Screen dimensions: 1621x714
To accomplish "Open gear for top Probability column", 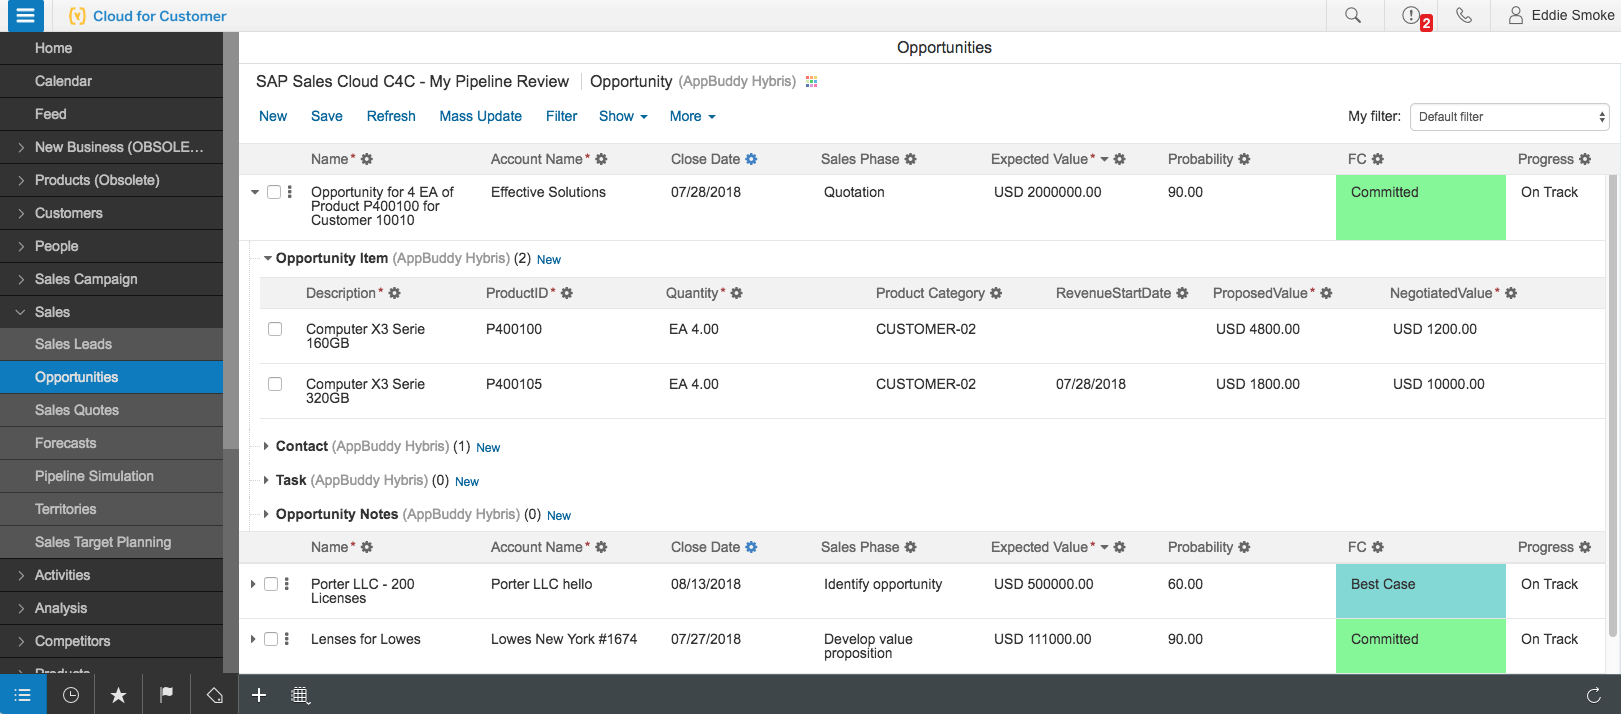I will pos(1244,159).
